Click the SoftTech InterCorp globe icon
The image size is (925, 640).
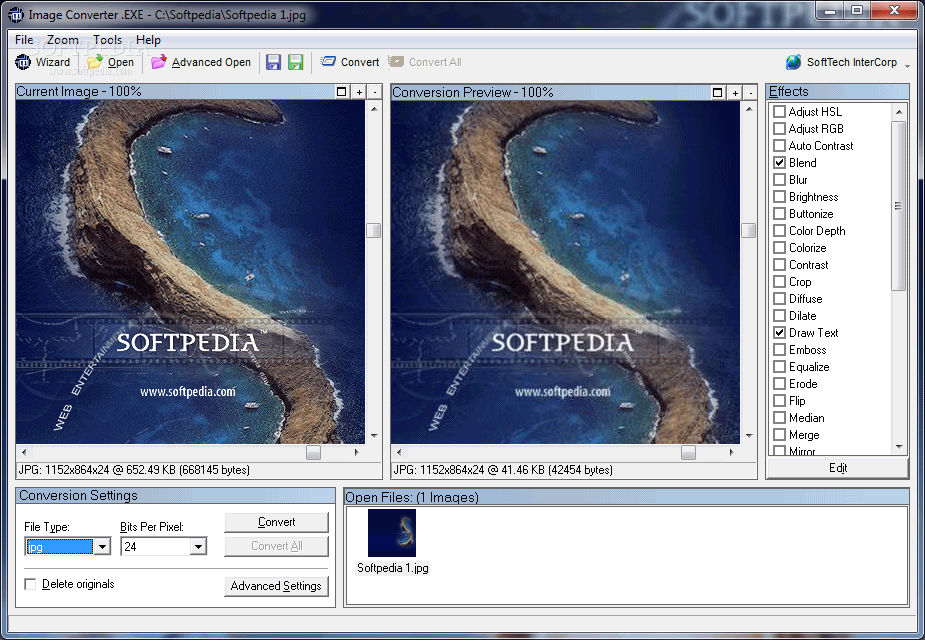click(x=793, y=62)
